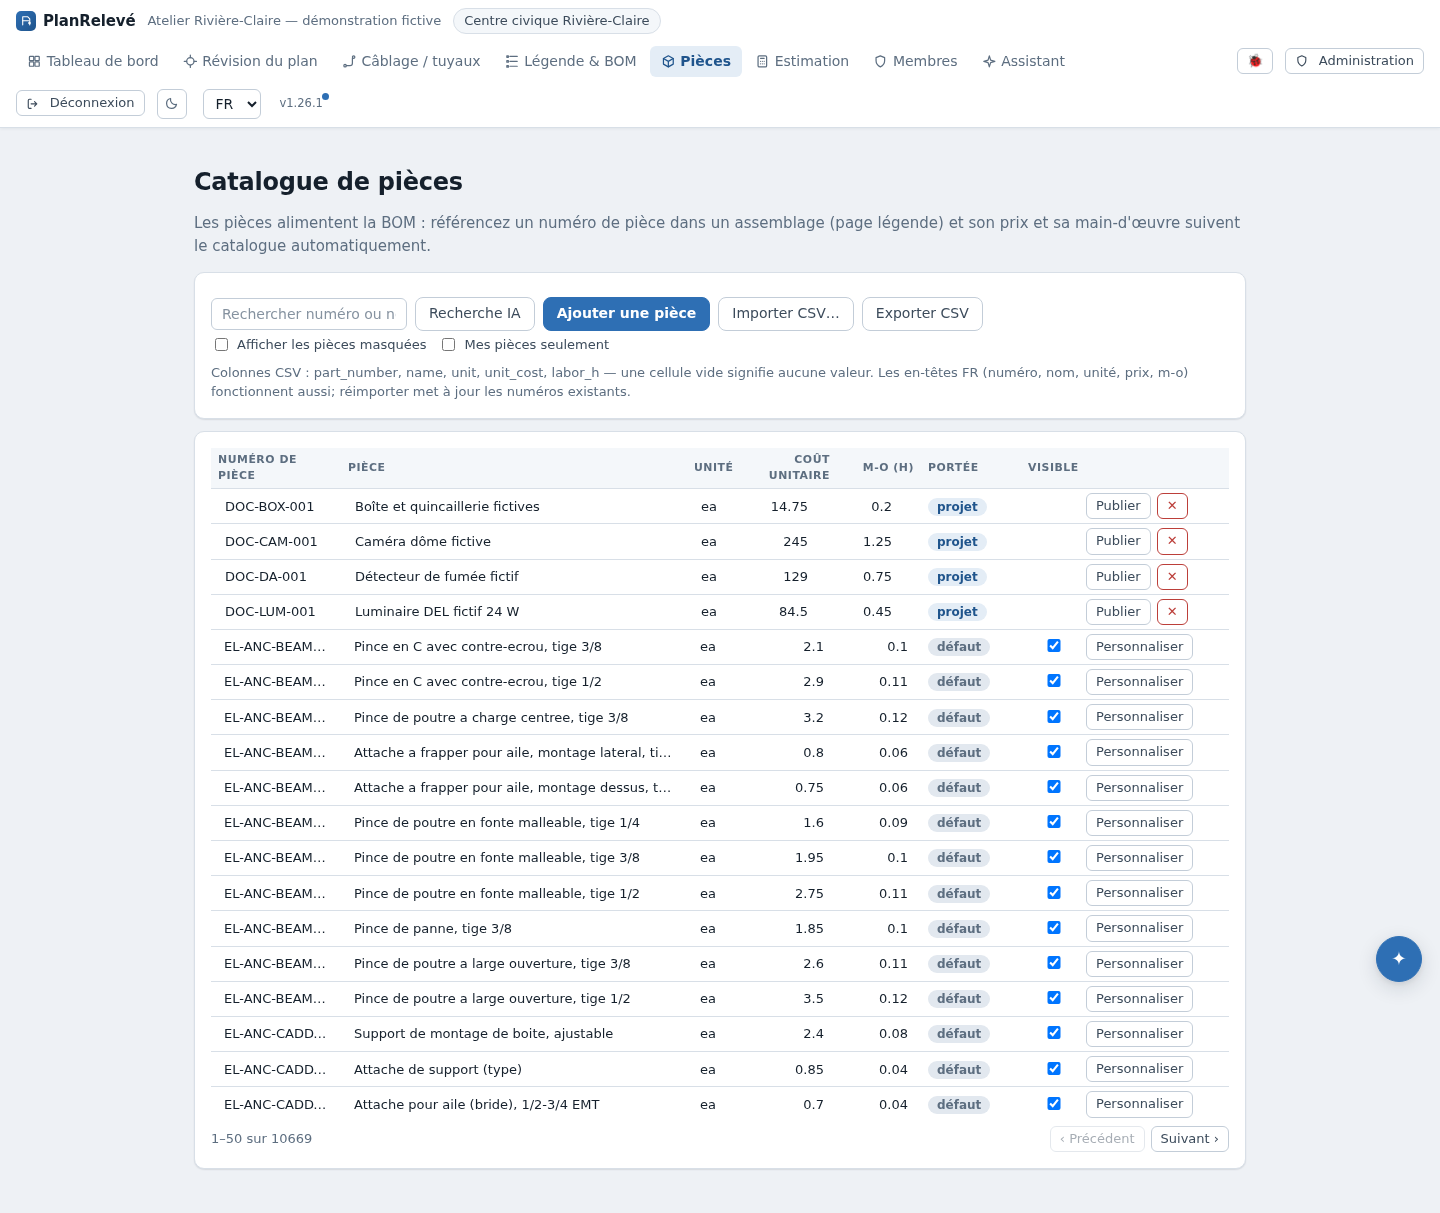1440x1213 pixels.
Task: Open the floating assistant sparkle button
Action: (1399, 959)
